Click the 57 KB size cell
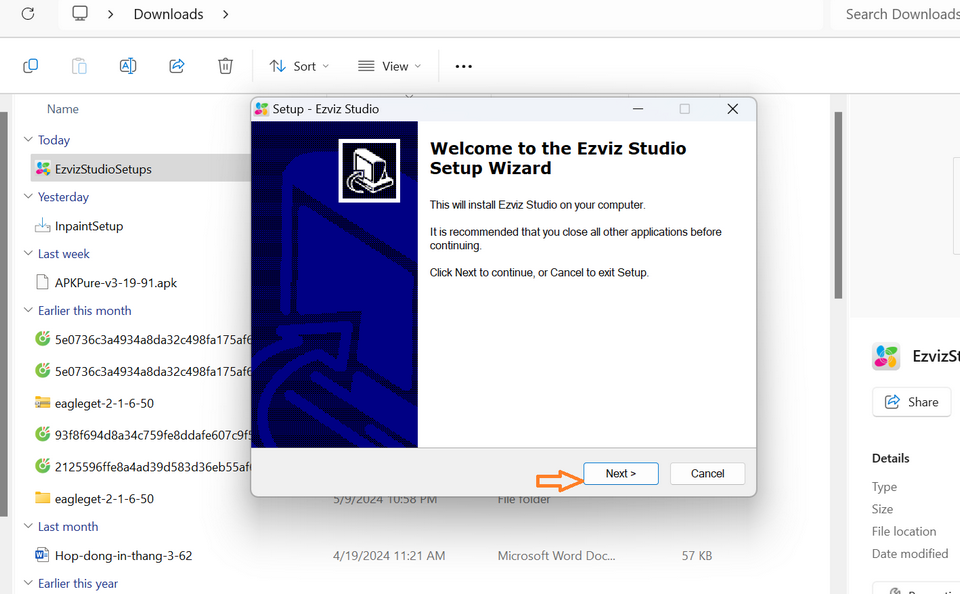Screen dimensions: 960x594 click(x=697, y=555)
